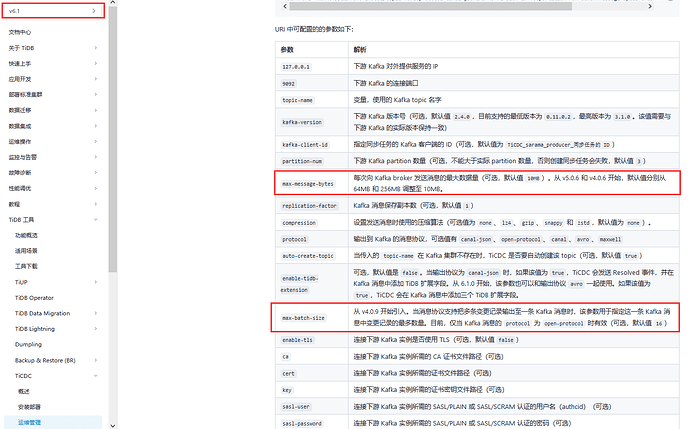690x429 pixels.
Task: Expand the 快速上手 section chevron
Action: click(95, 63)
